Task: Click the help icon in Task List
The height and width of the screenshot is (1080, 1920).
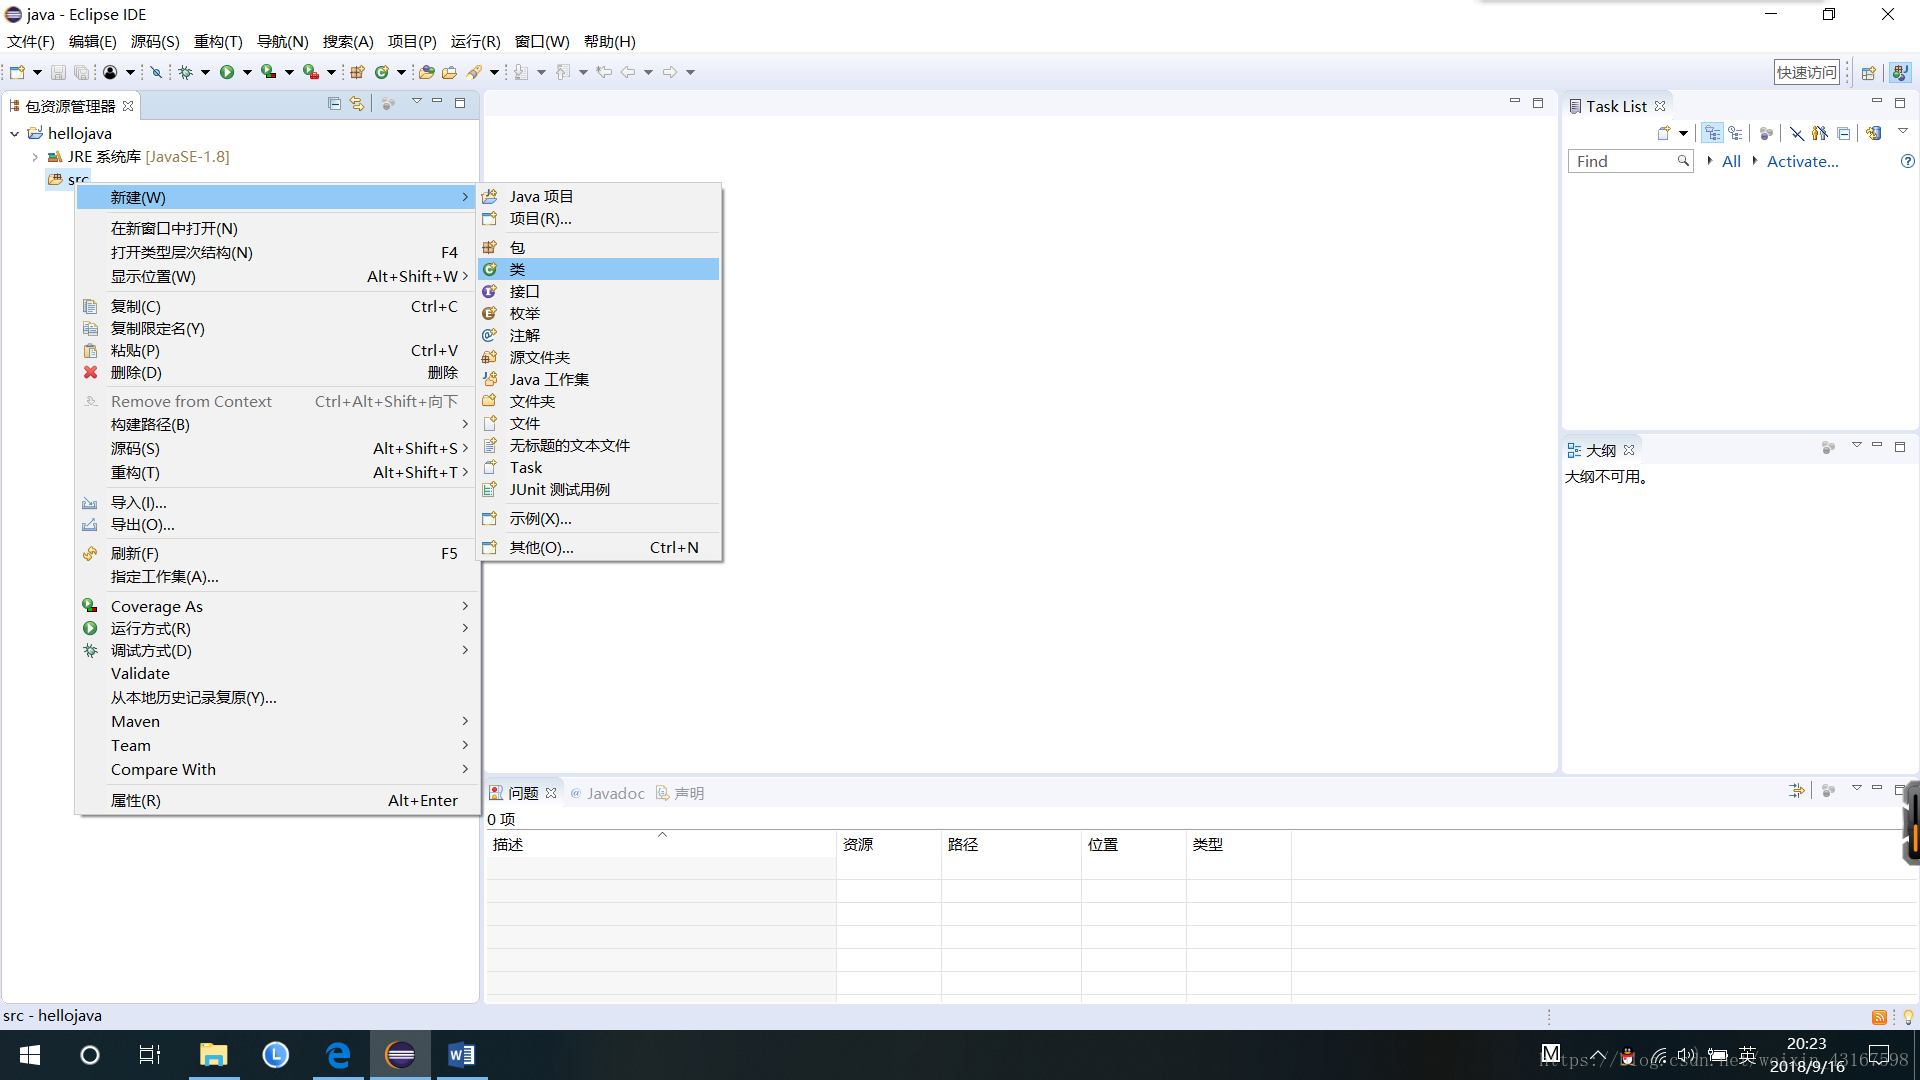Action: pos(1907,161)
